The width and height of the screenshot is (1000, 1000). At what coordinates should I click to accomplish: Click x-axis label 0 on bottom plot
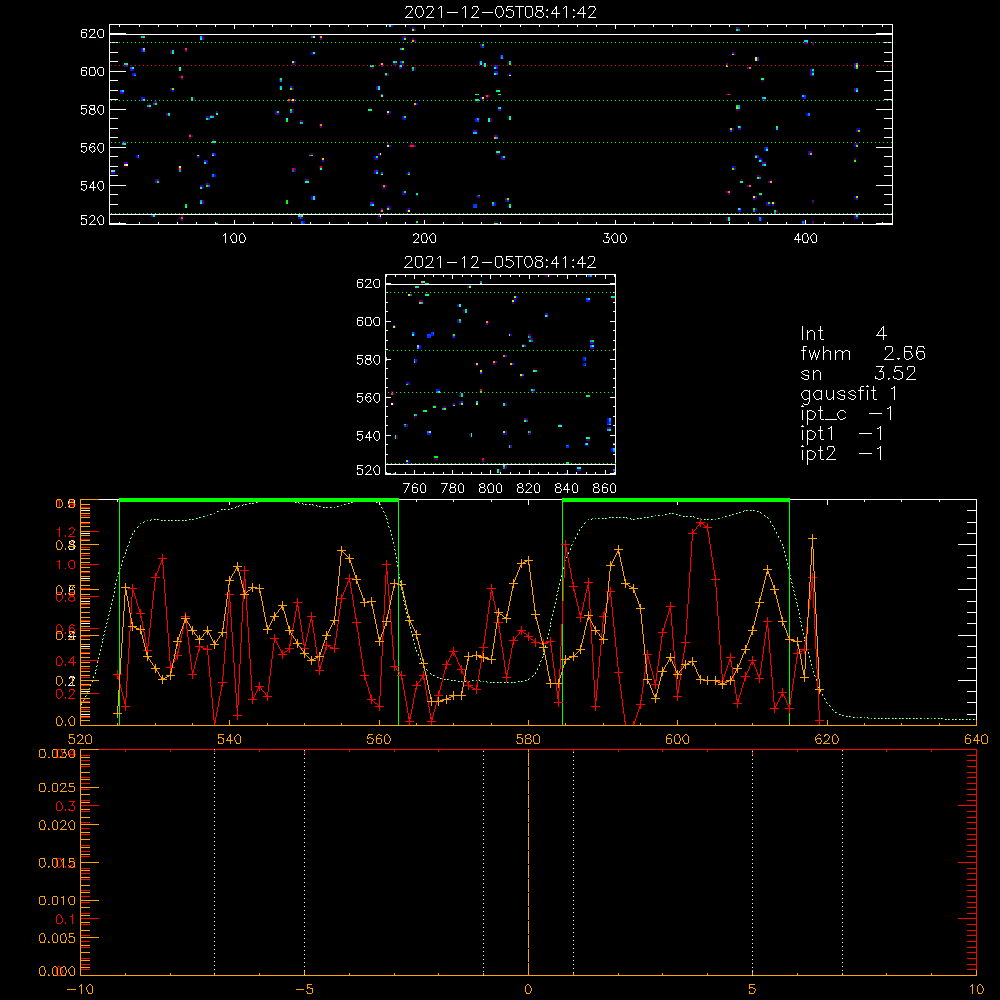point(528,990)
